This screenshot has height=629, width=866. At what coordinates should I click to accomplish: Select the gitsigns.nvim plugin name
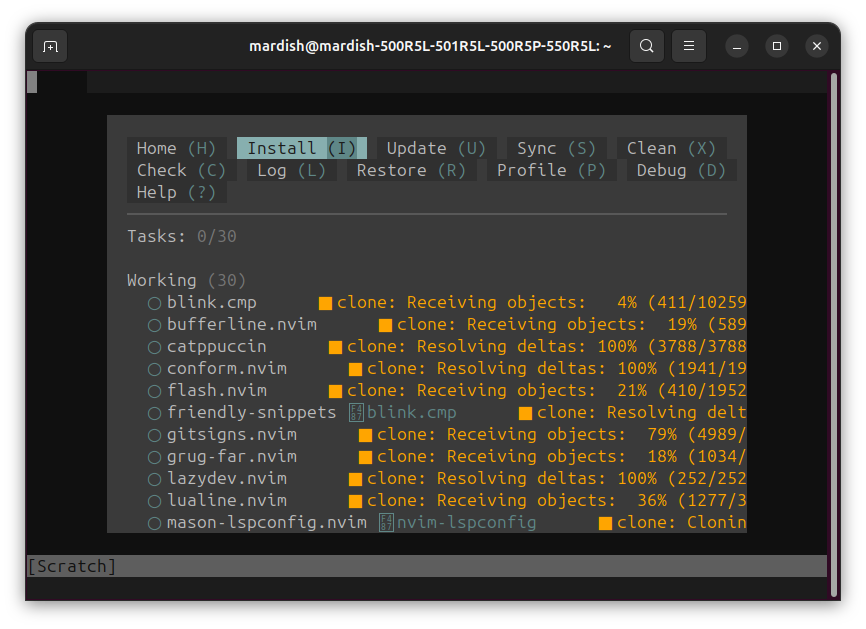pos(232,435)
